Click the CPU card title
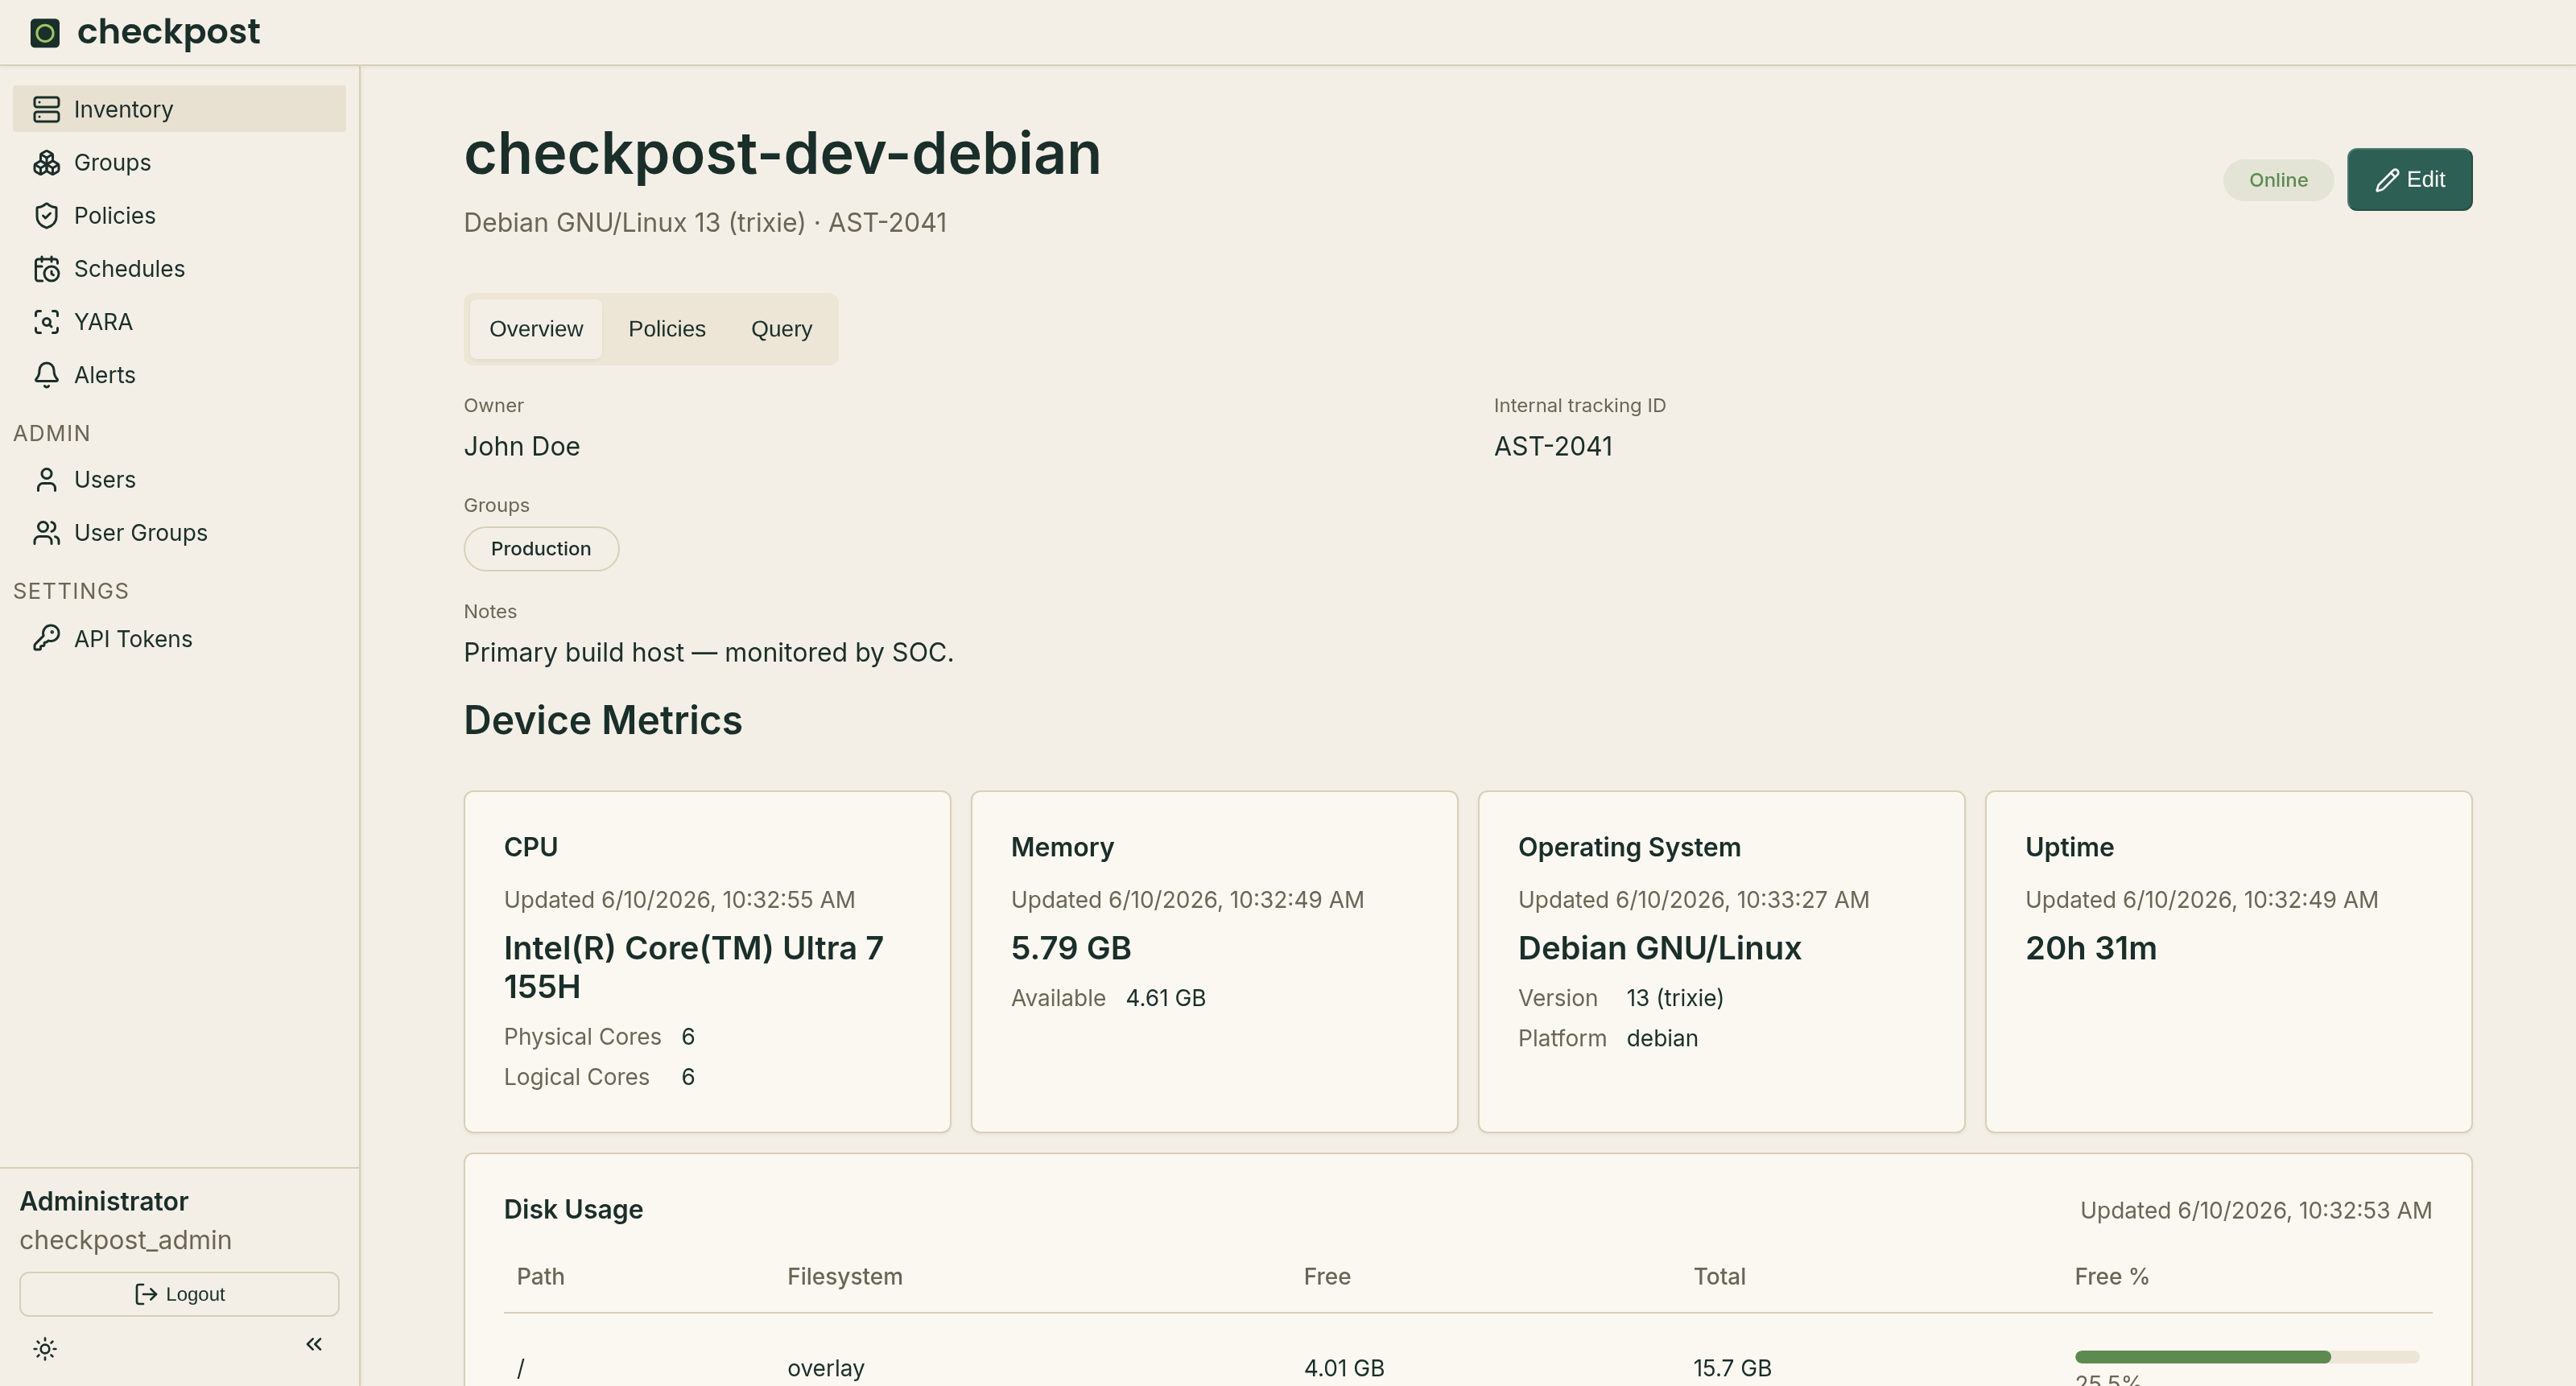This screenshot has height=1386, width=2576. point(531,847)
